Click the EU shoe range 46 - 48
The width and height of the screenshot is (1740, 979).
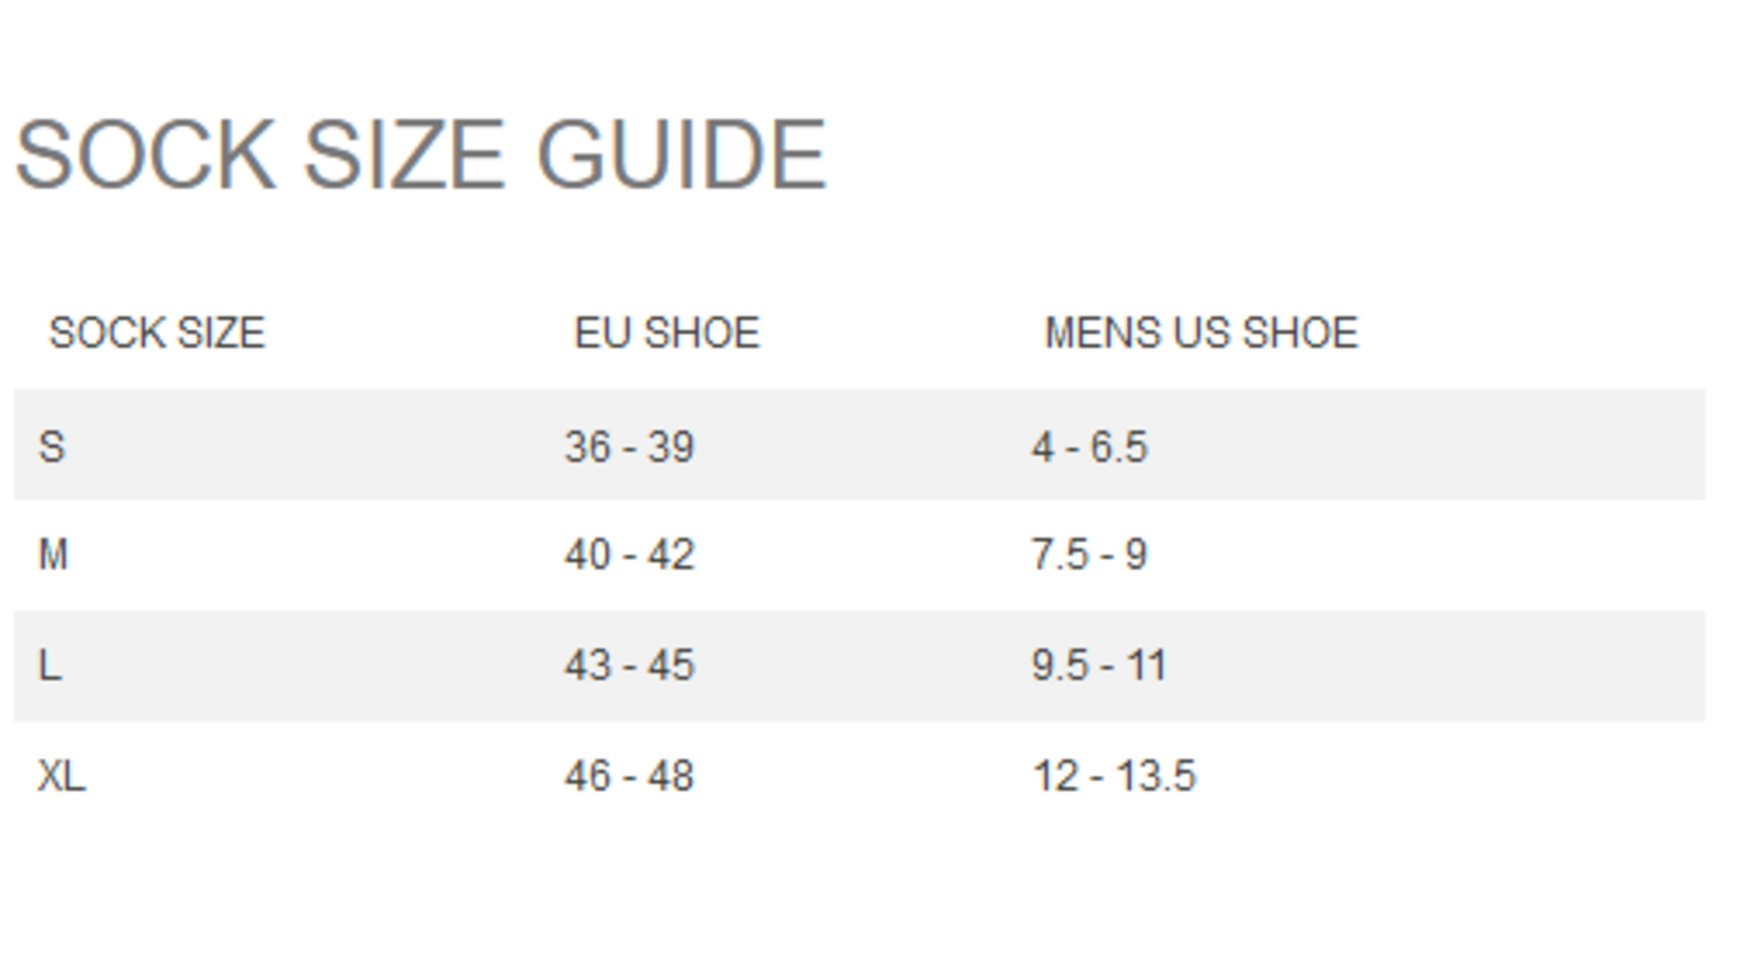(x=629, y=776)
